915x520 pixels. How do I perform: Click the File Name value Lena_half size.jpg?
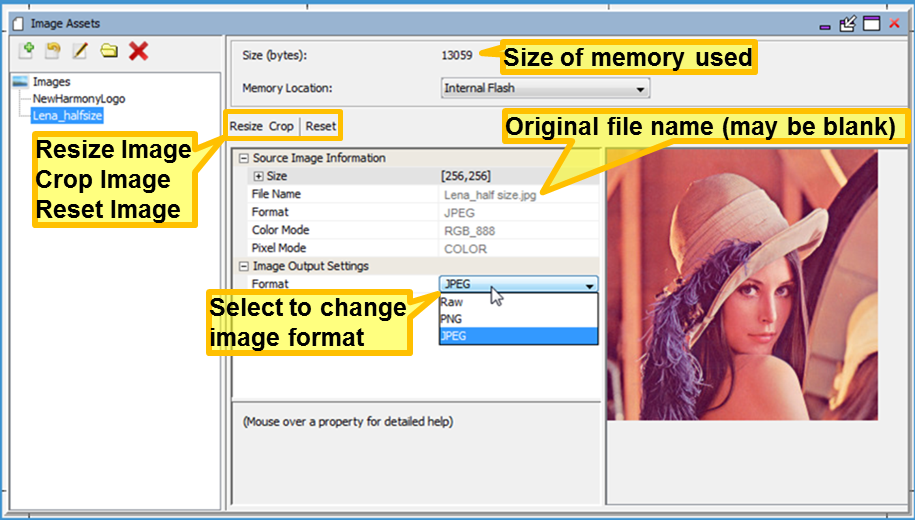tap(490, 196)
